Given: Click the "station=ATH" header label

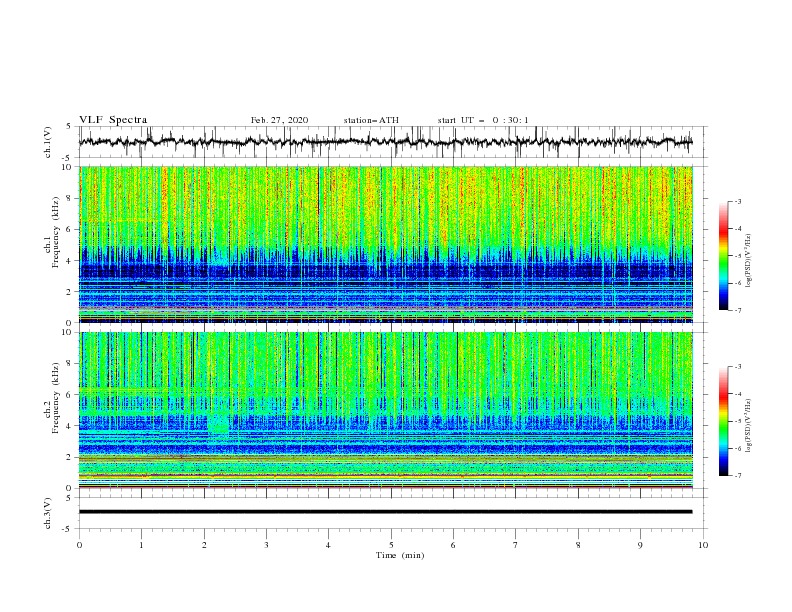Looking at the screenshot, I should [x=371, y=120].
